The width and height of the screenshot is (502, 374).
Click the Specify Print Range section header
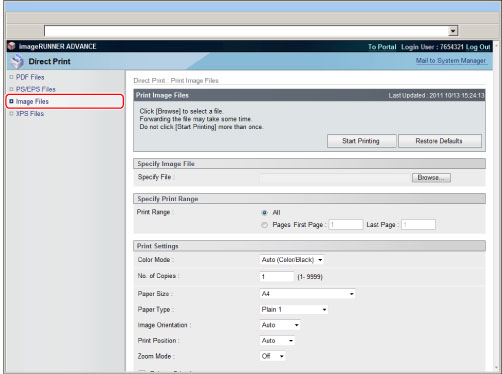point(309,199)
